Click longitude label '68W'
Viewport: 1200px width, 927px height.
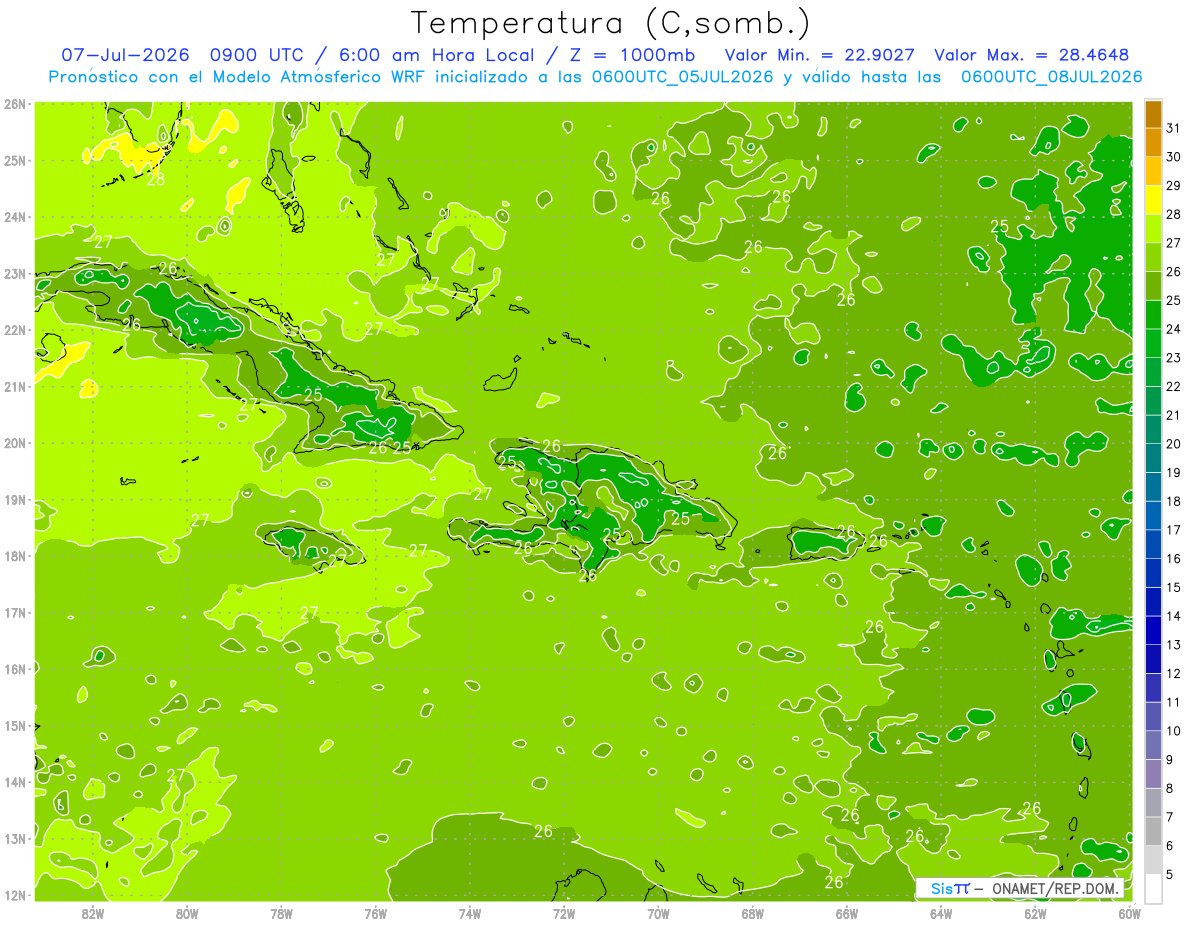pyautogui.click(x=753, y=913)
